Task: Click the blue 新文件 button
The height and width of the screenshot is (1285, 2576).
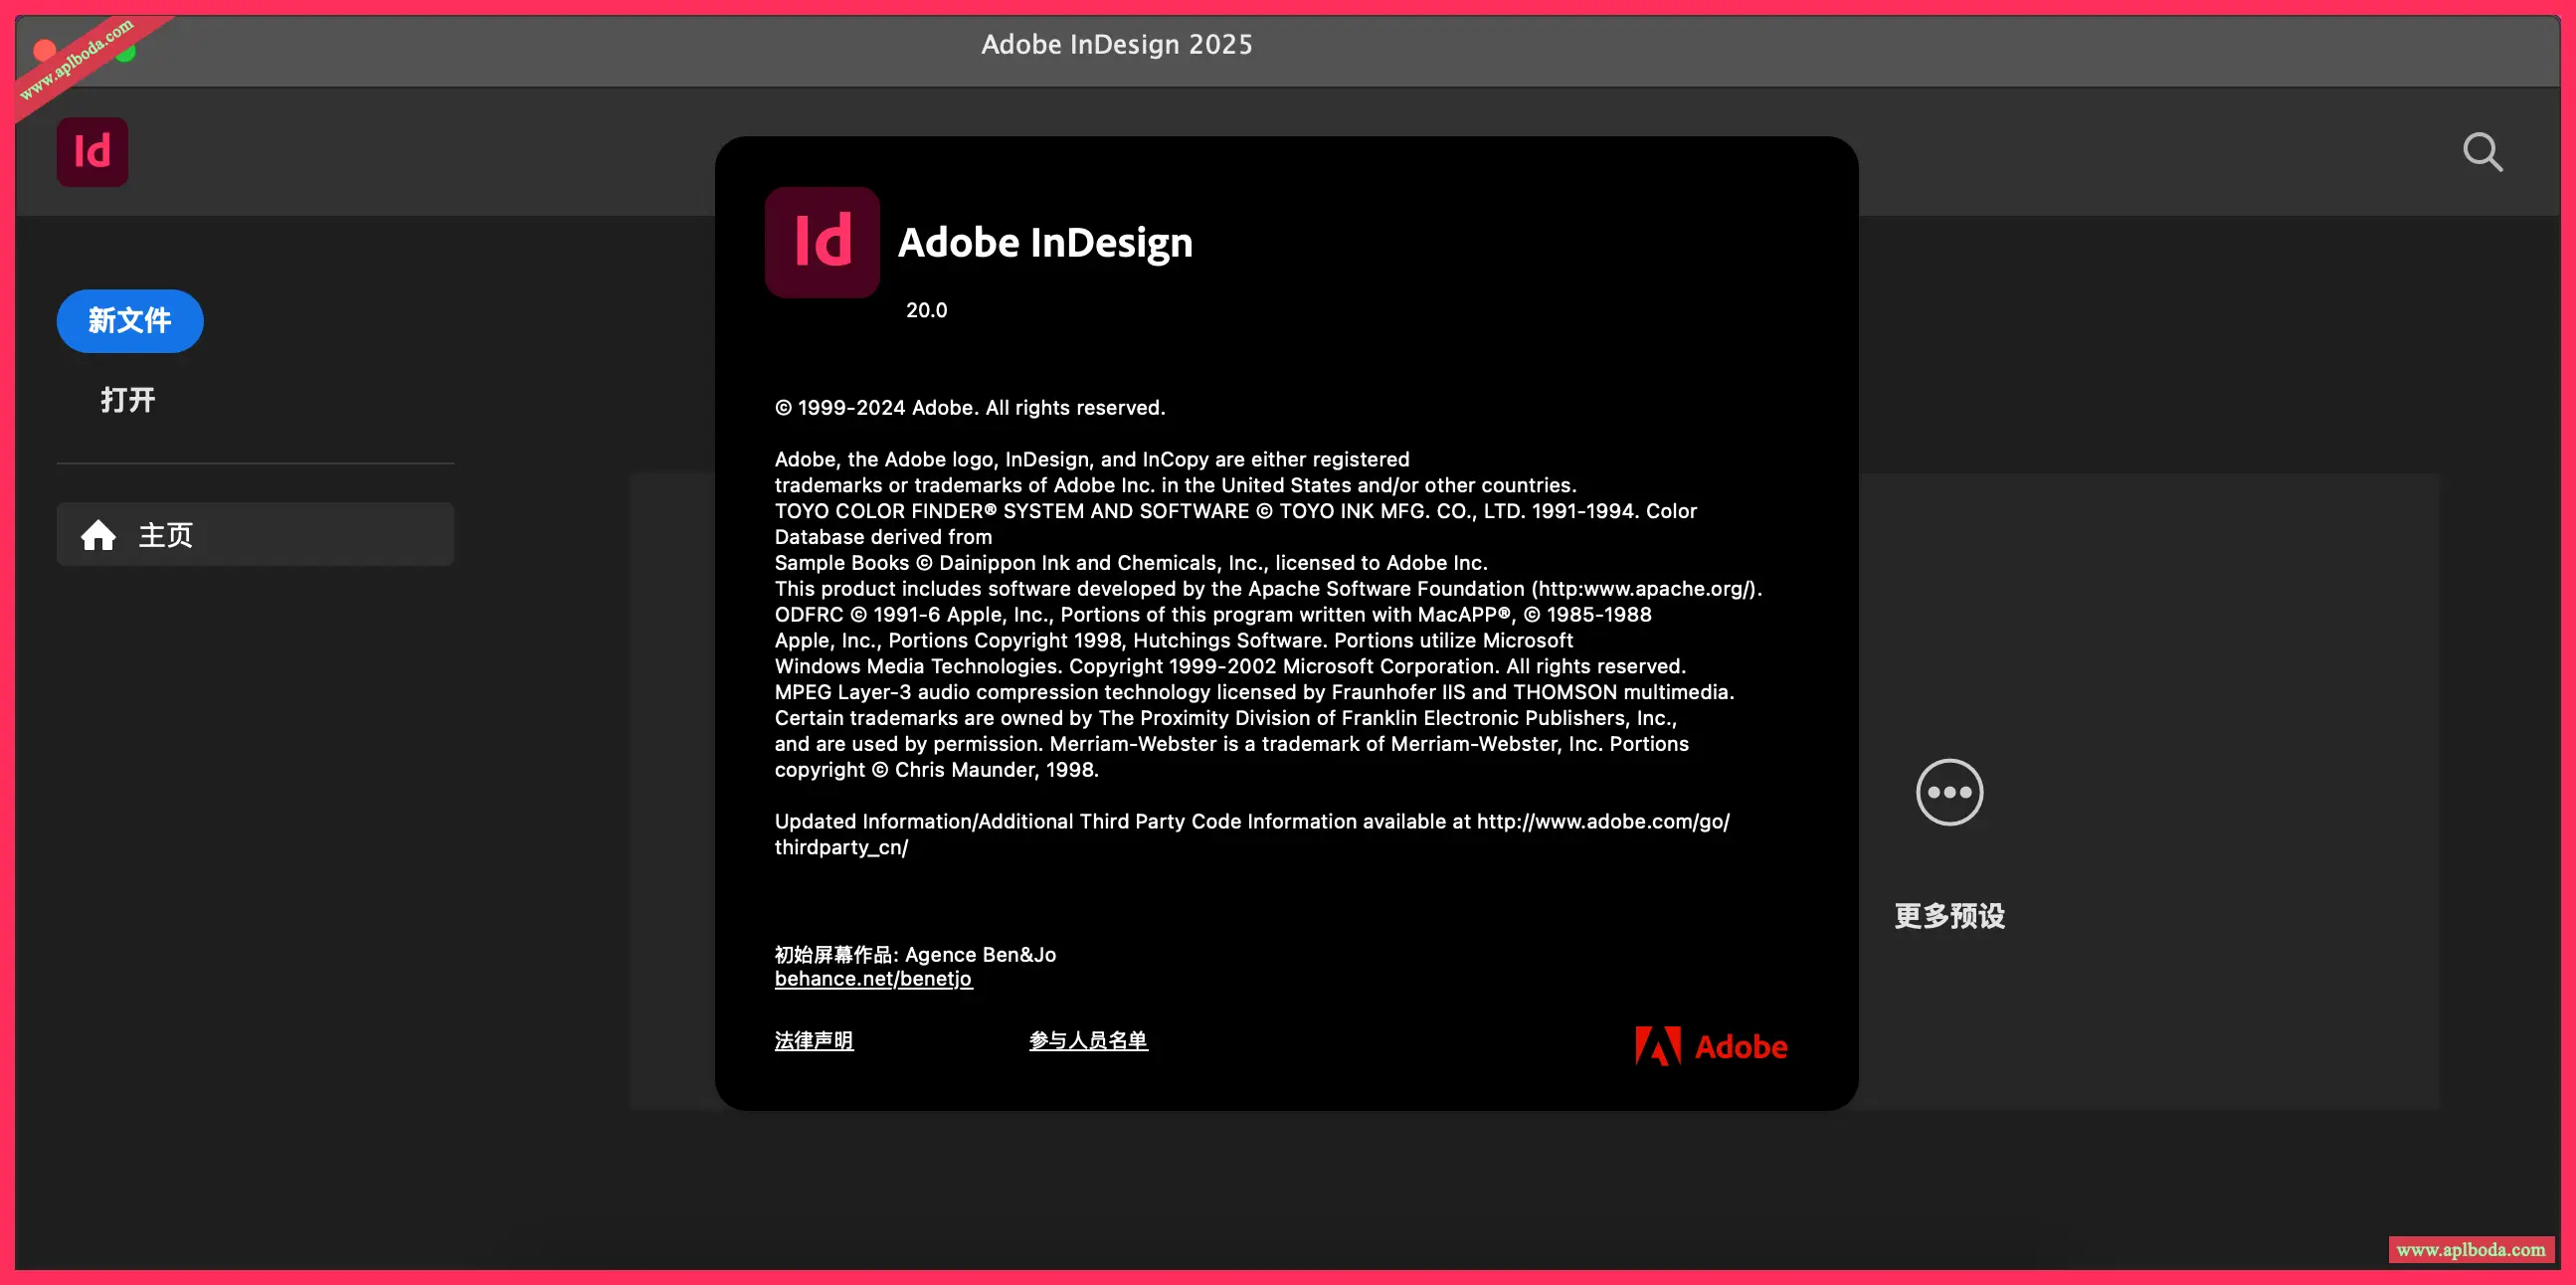Action: click(x=130, y=321)
